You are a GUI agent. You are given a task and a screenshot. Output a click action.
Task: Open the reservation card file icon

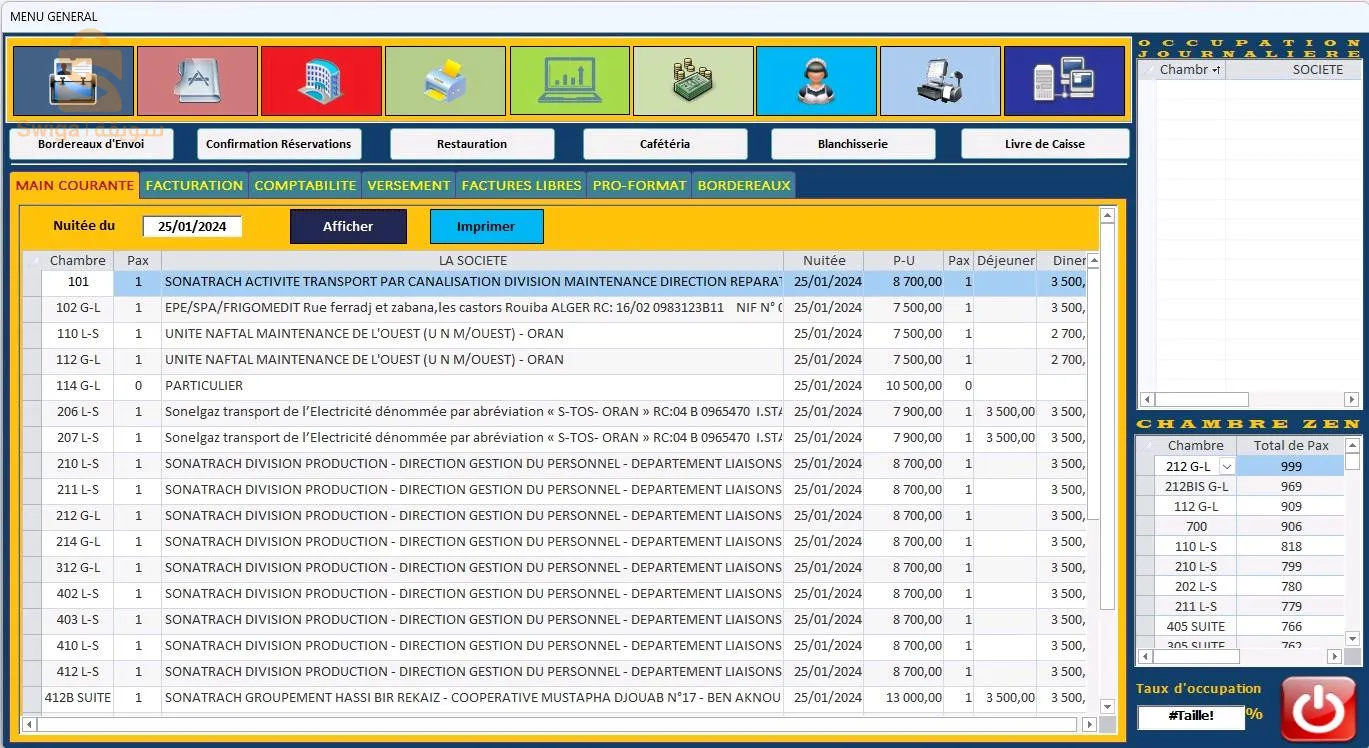[x=74, y=81]
